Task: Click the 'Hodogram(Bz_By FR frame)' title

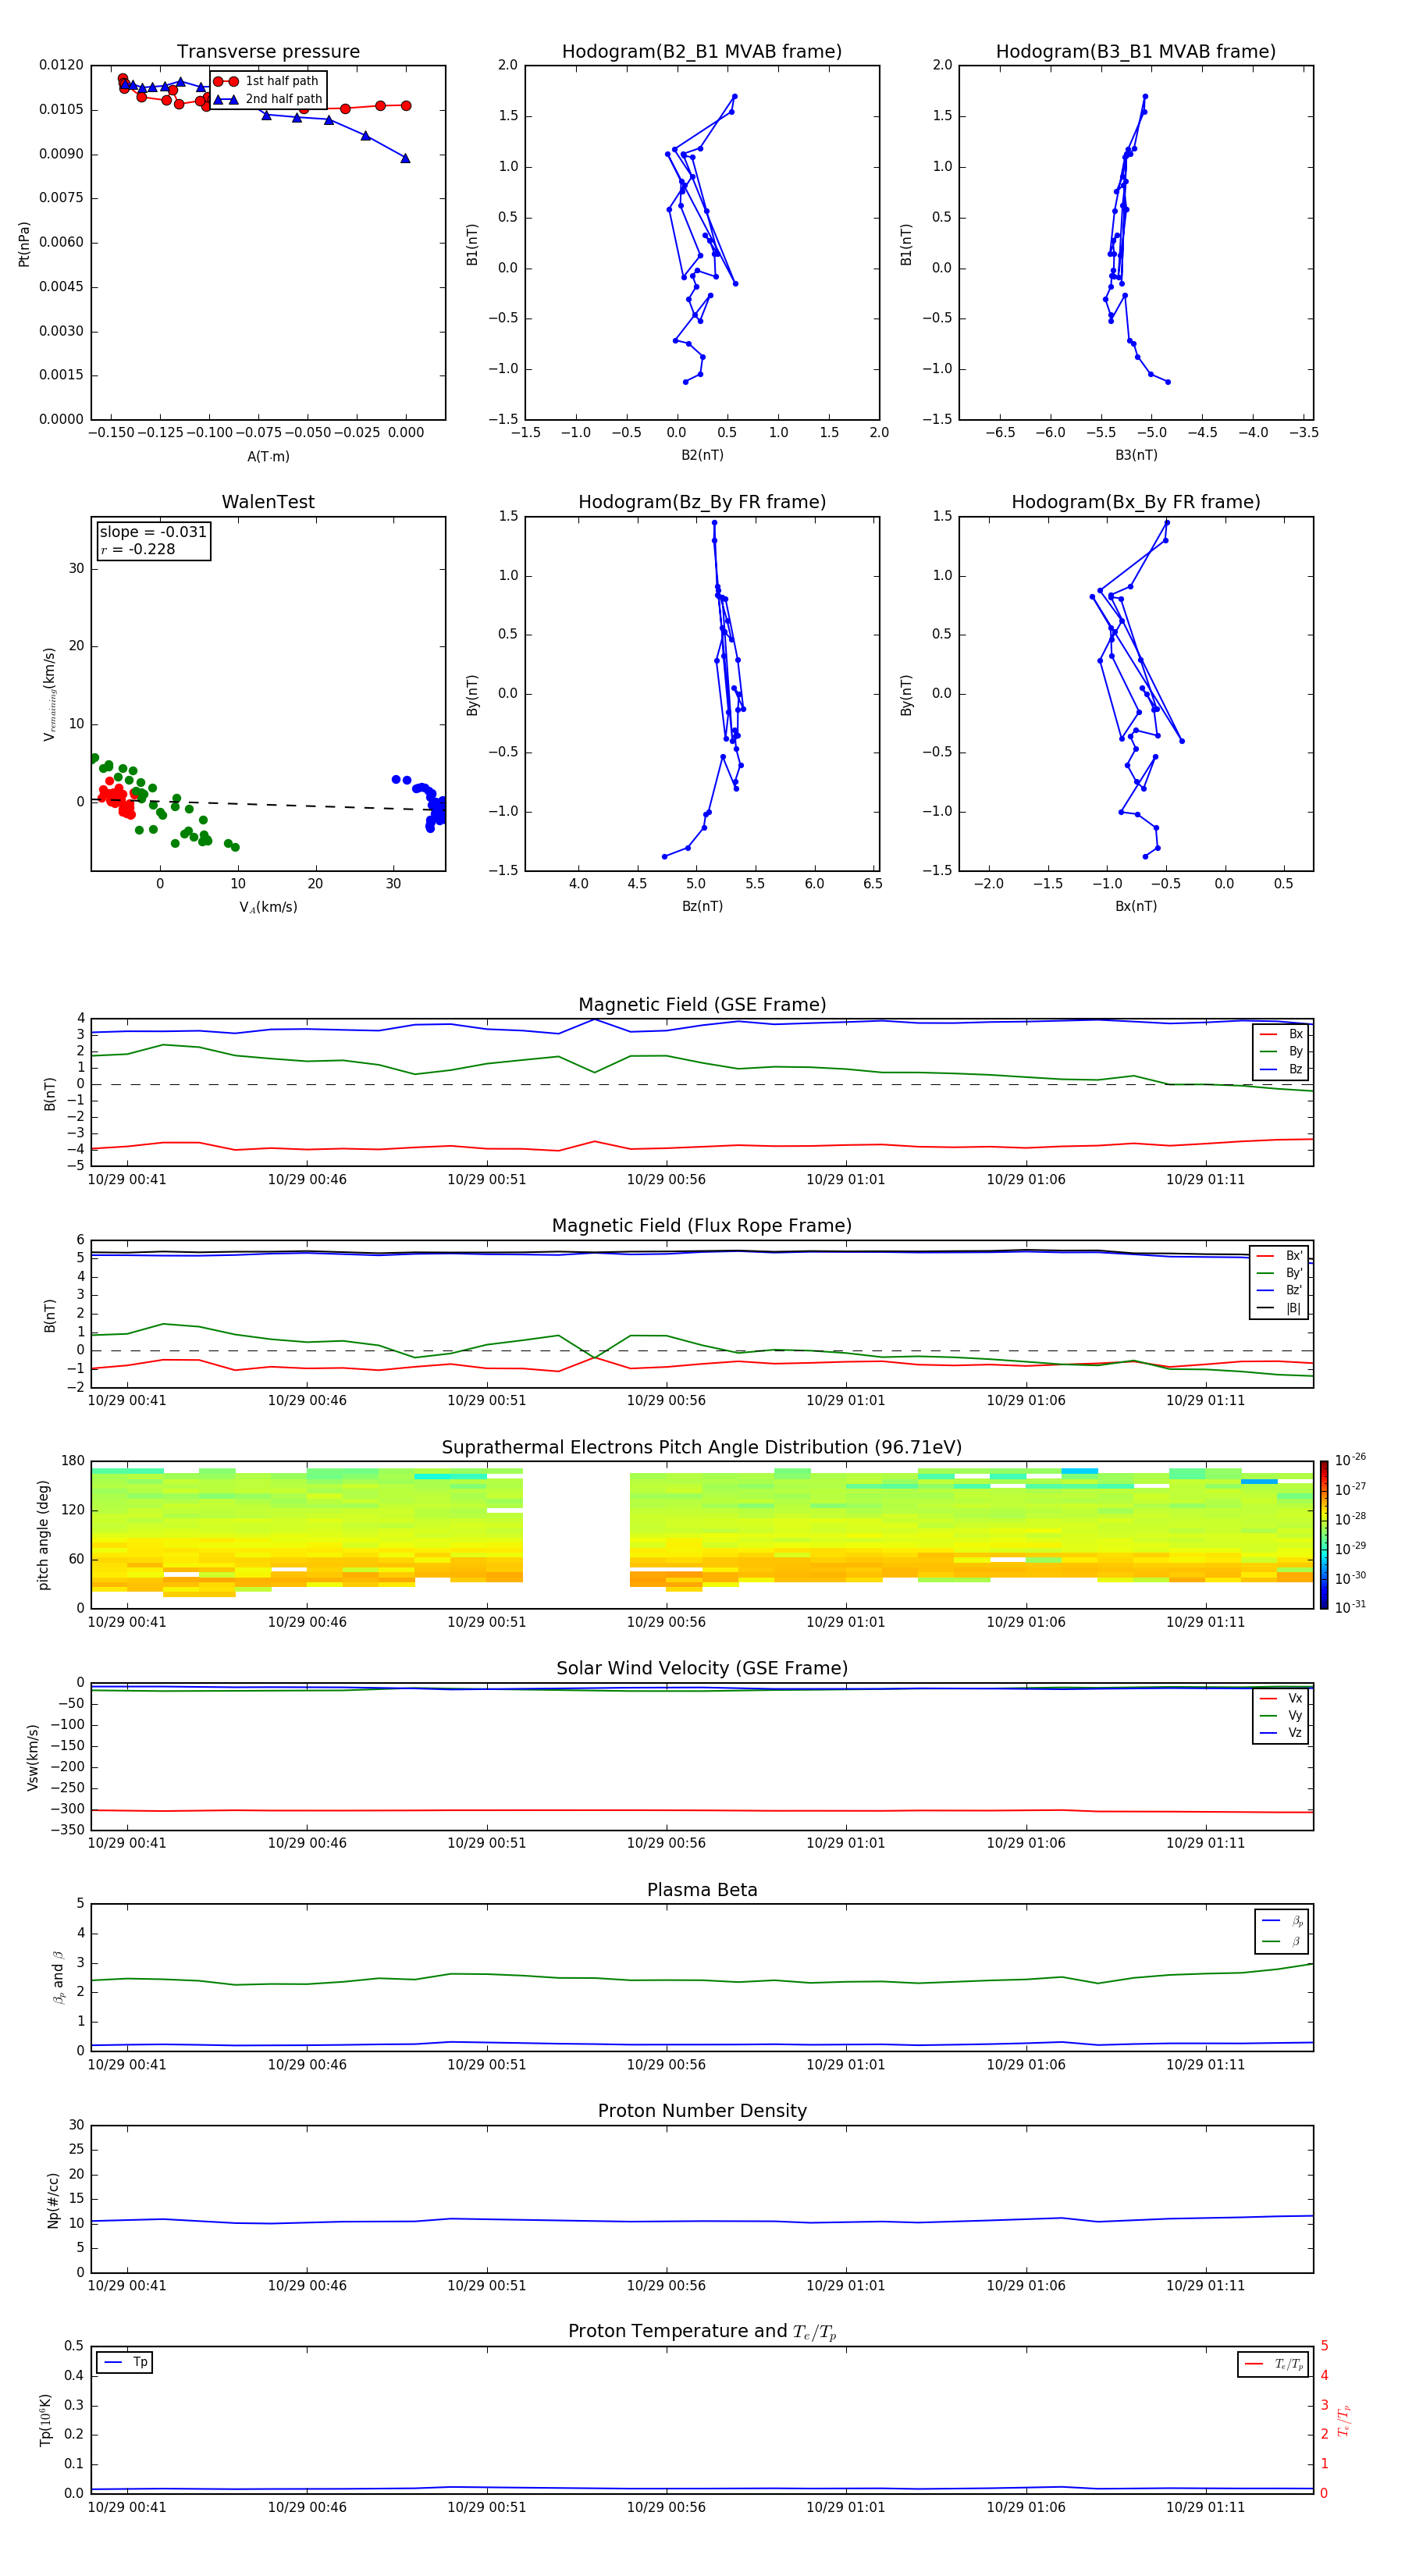Action: point(702,502)
